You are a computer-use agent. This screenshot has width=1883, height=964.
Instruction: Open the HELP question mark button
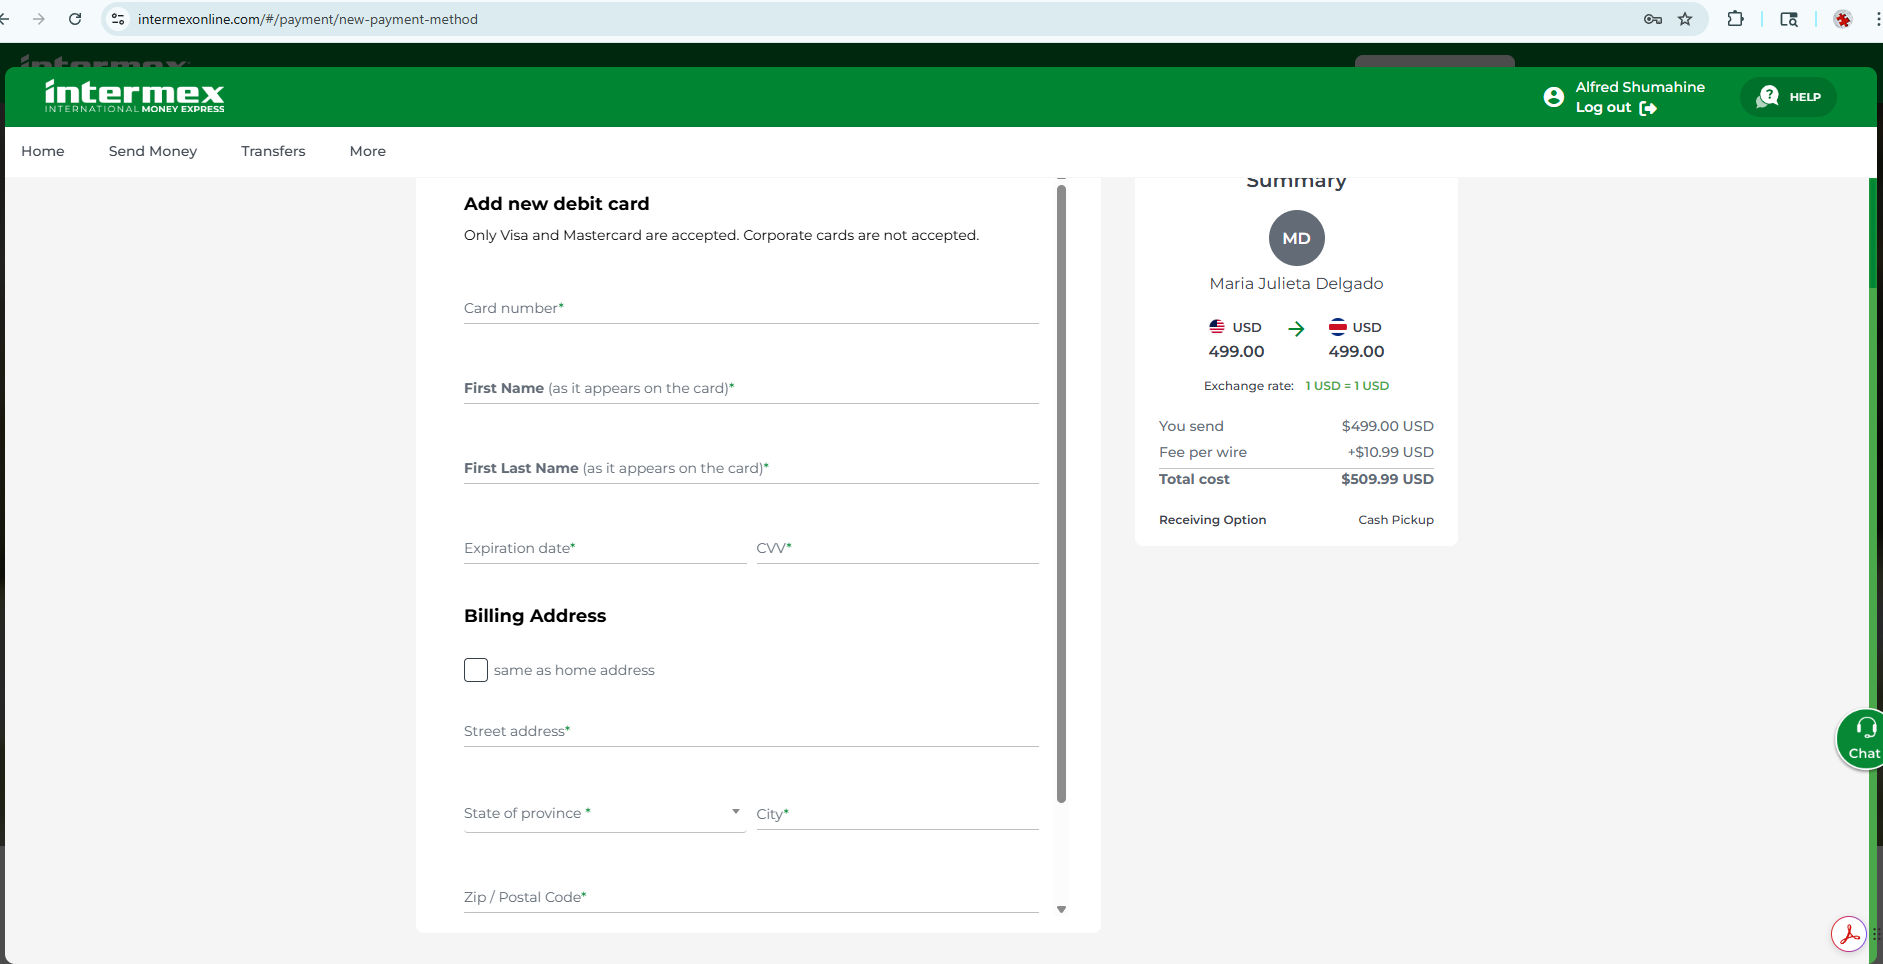coord(1788,97)
